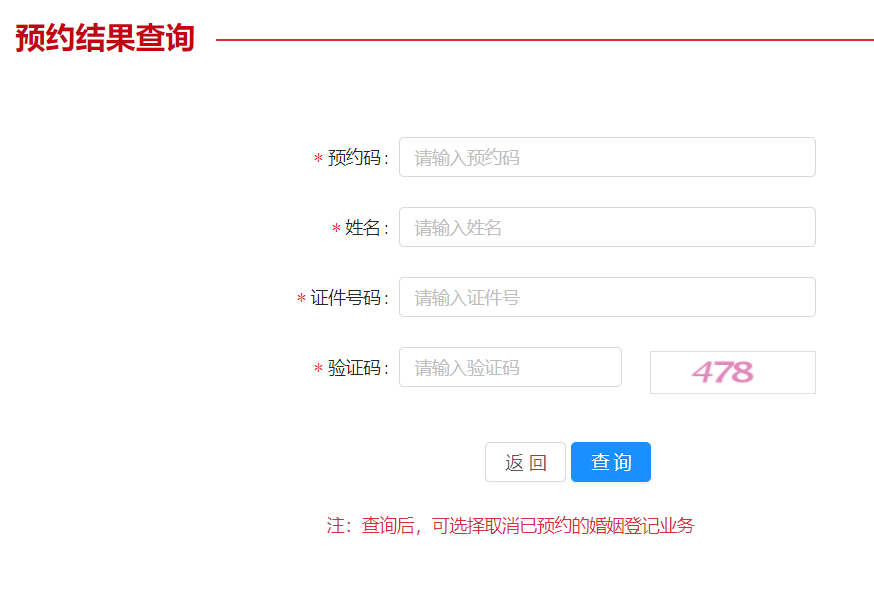Click the red cancellation note text

click(x=510, y=526)
